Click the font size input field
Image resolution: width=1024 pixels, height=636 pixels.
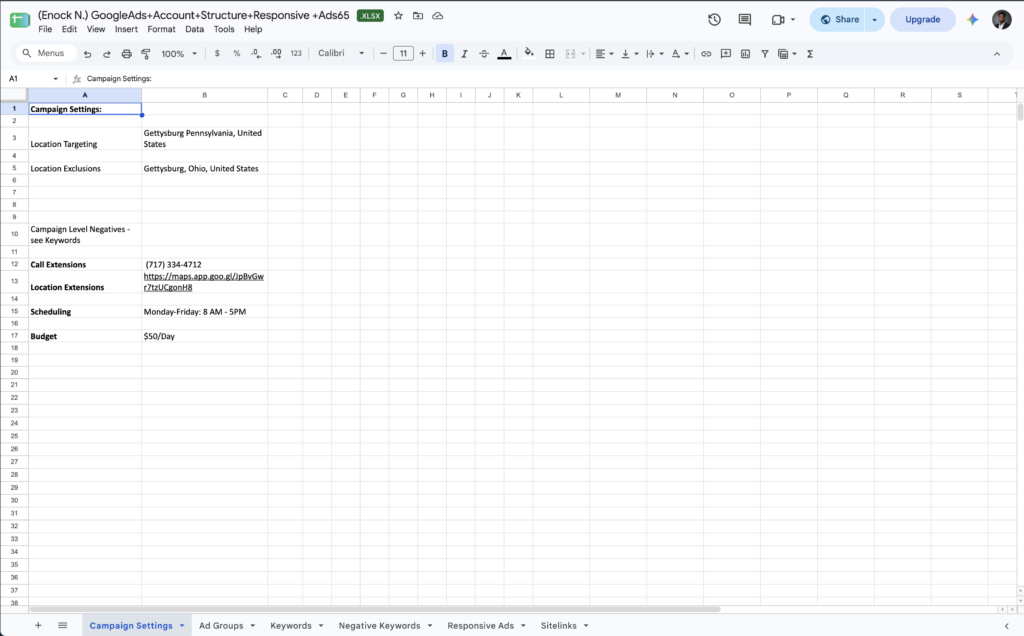tap(403, 54)
